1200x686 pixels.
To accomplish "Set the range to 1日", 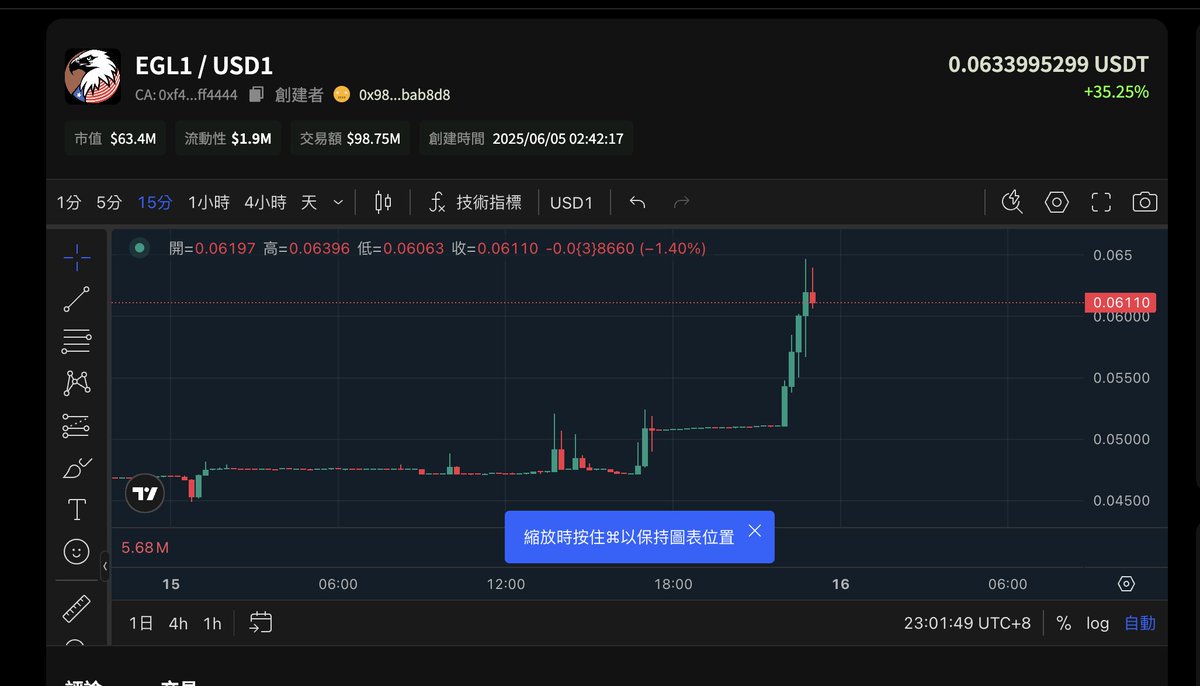I will (141, 623).
